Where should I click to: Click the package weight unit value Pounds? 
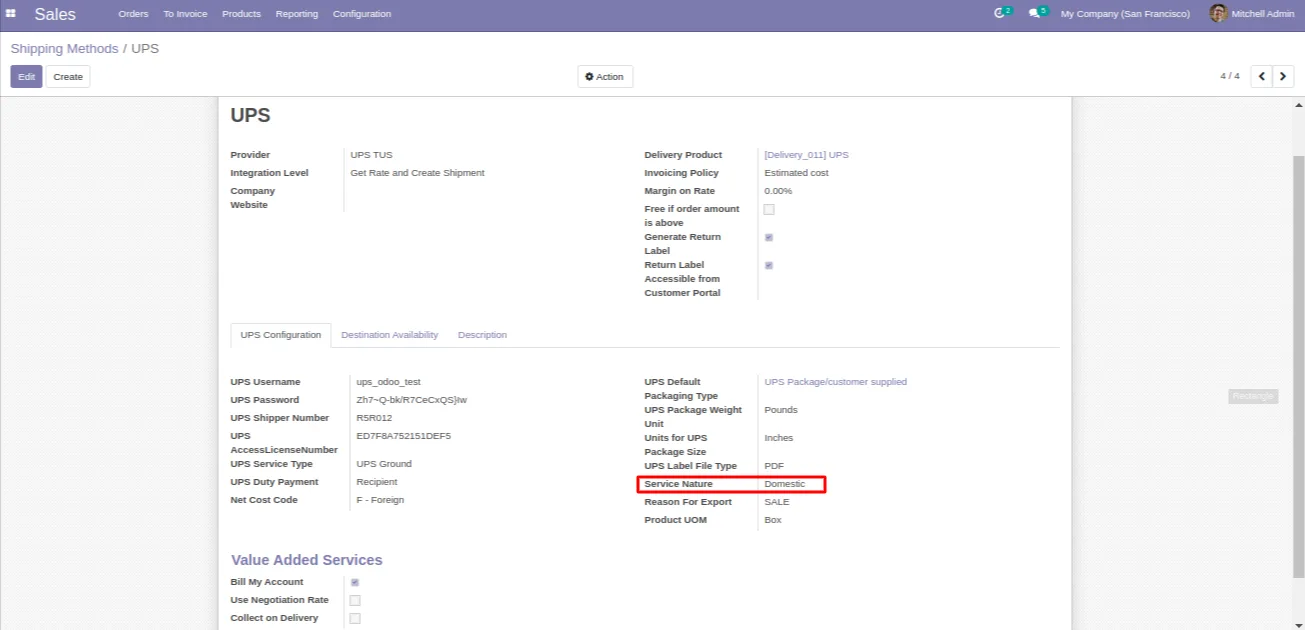[781, 410]
